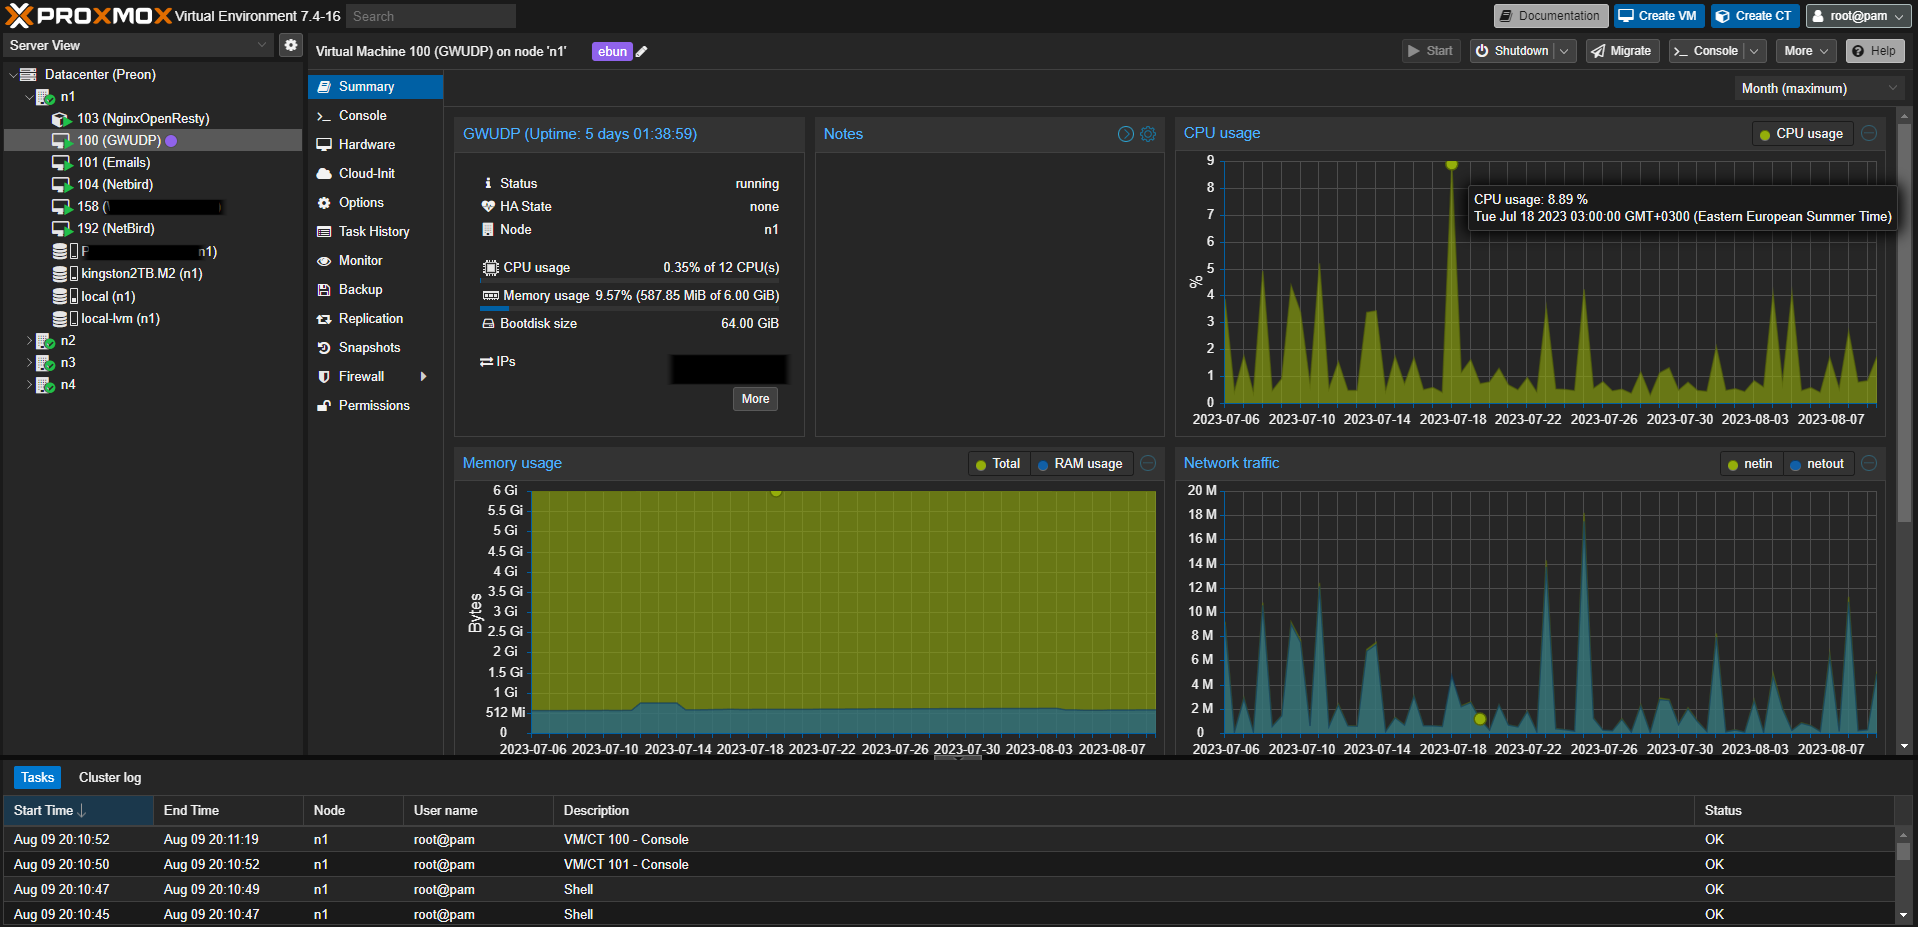Image resolution: width=1918 pixels, height=927 pixels.
Task: Open Permissions section
Action: tap(375, 406)
